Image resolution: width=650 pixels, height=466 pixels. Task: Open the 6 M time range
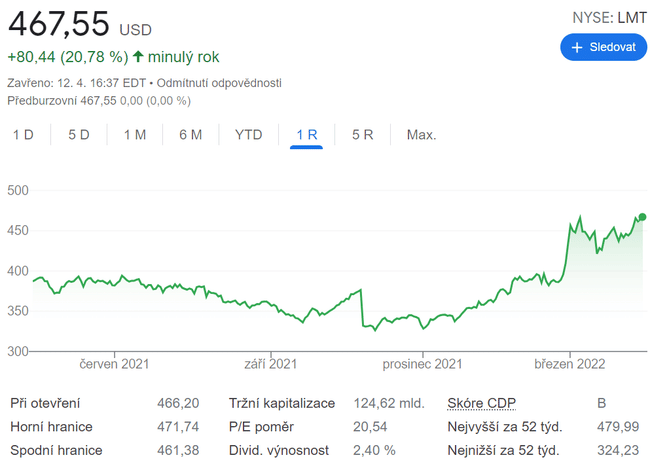191,135
